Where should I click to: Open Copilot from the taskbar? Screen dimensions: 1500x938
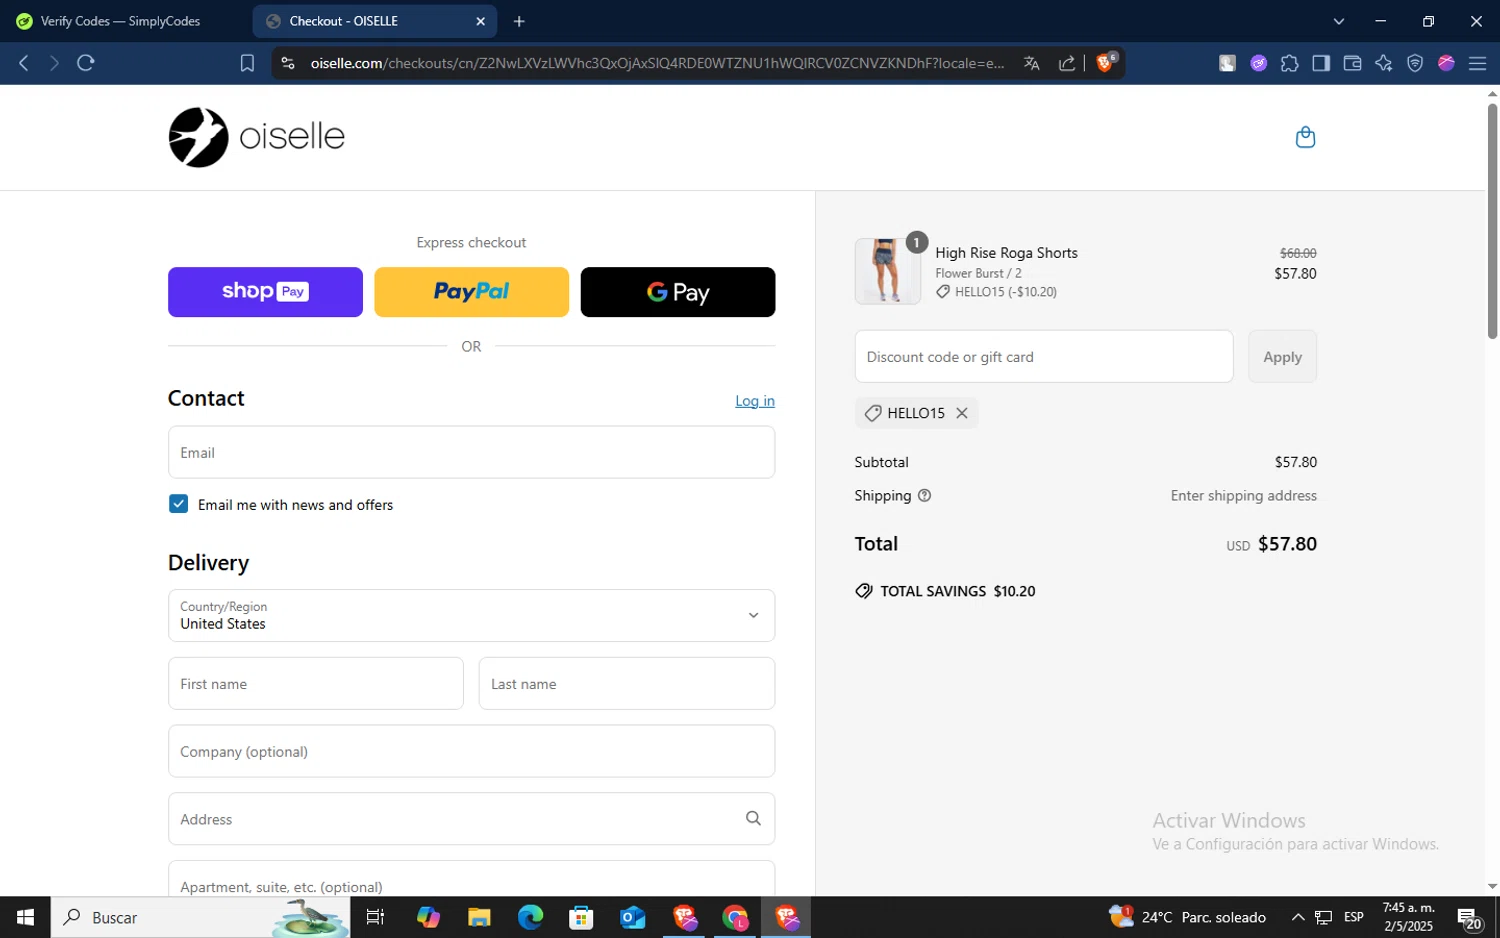click(428, 917)
